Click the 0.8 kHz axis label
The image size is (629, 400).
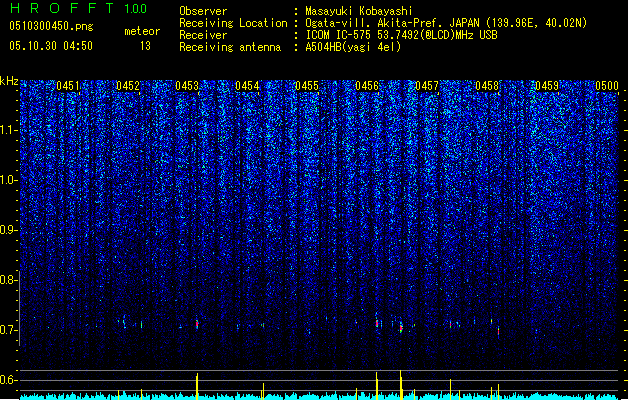[x=8, y=280]
